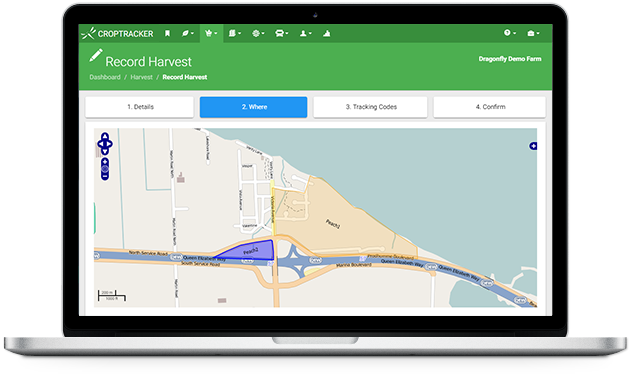Viewport: 632px width, 378px height.
Task: Switch to the 1. Details step
Action: (140, 107)
